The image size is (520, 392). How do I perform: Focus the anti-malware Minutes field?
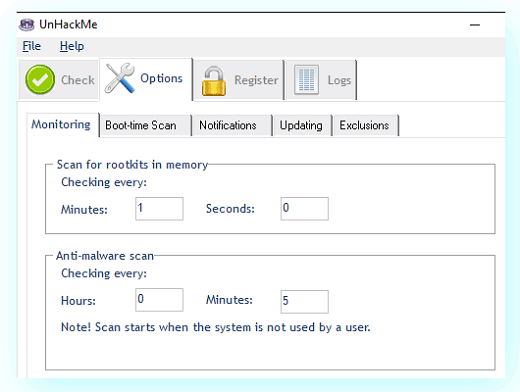304,302
